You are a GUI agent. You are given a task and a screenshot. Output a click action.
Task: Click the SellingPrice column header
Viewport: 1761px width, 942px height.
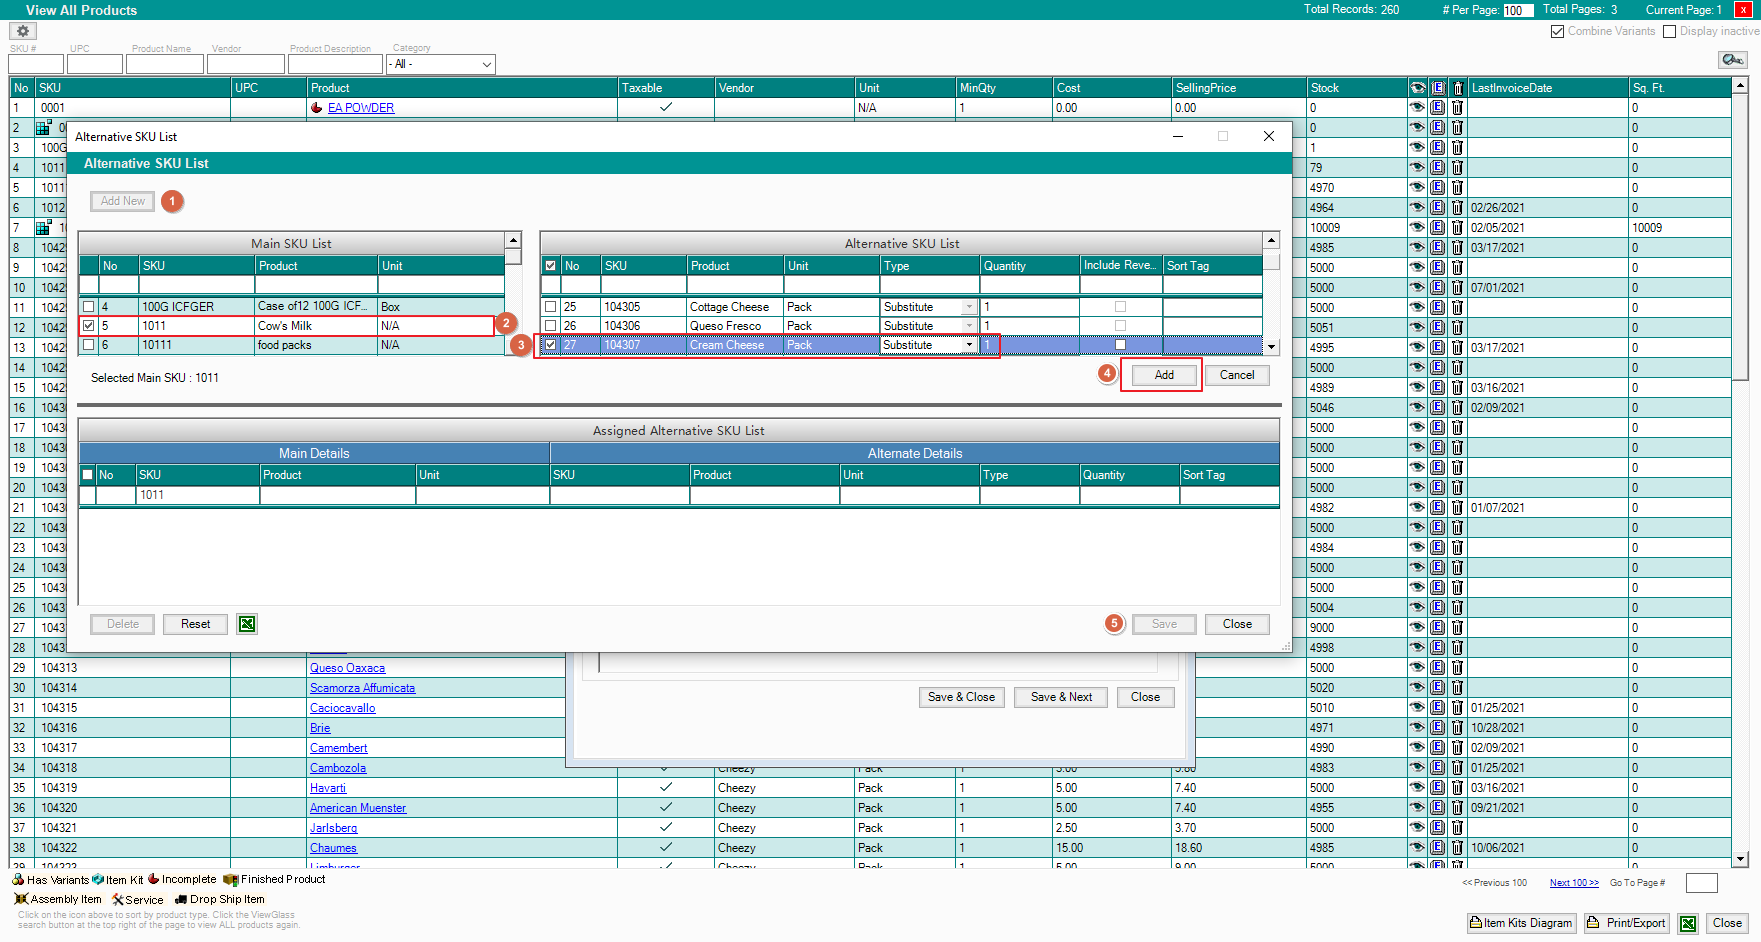(1238, 88)
